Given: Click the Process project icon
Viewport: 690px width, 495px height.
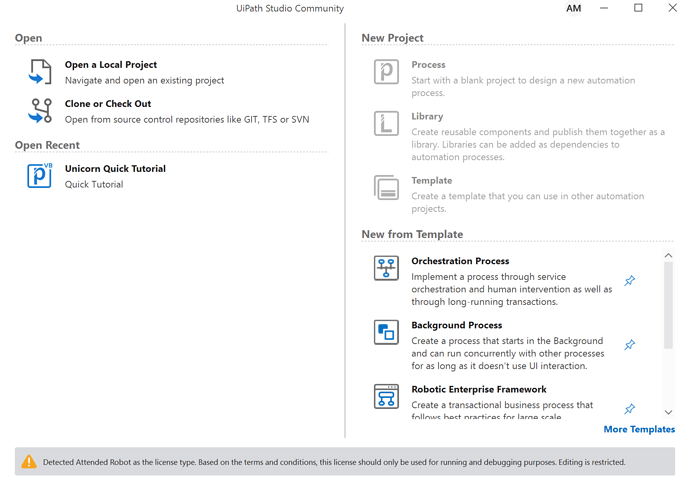Looking at the screenshot, I should pyautogui.click(x=386, y=72).
